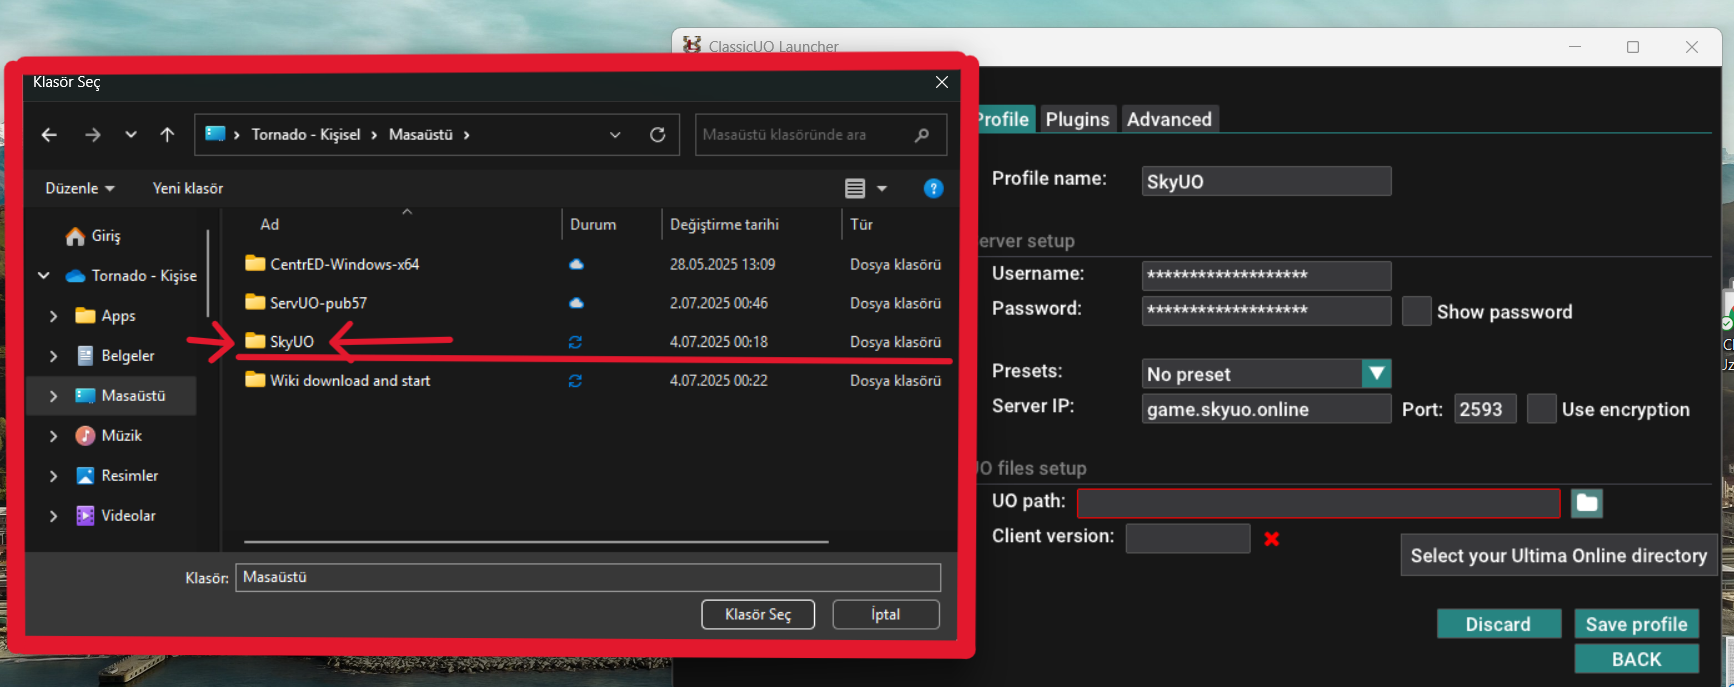The image size is (1734, 687).
Task: Save the SkyUO profile
Action: tap(1637, 624)
